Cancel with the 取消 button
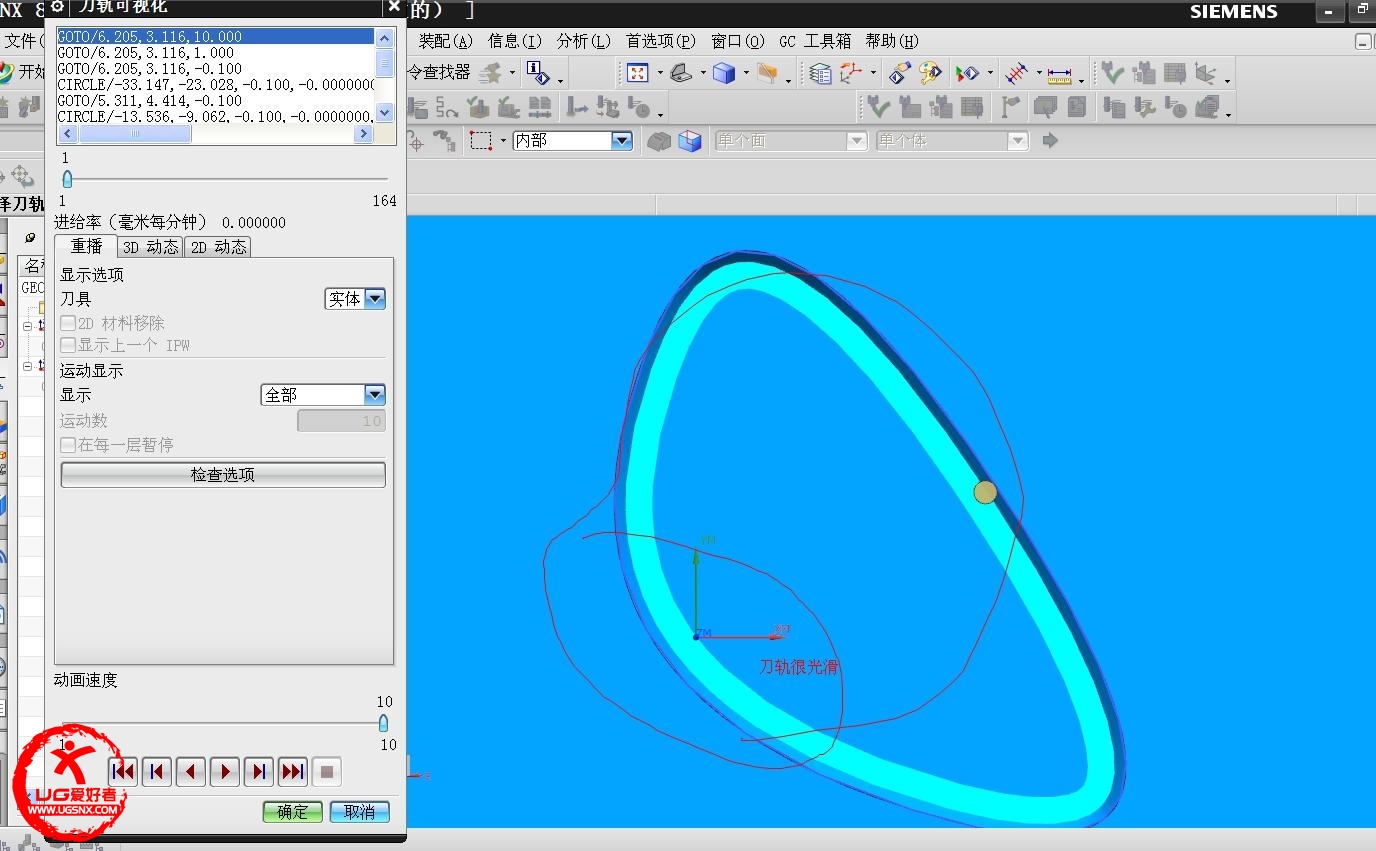The width and height of the screenshot is (1376, 851). [360, 812]
